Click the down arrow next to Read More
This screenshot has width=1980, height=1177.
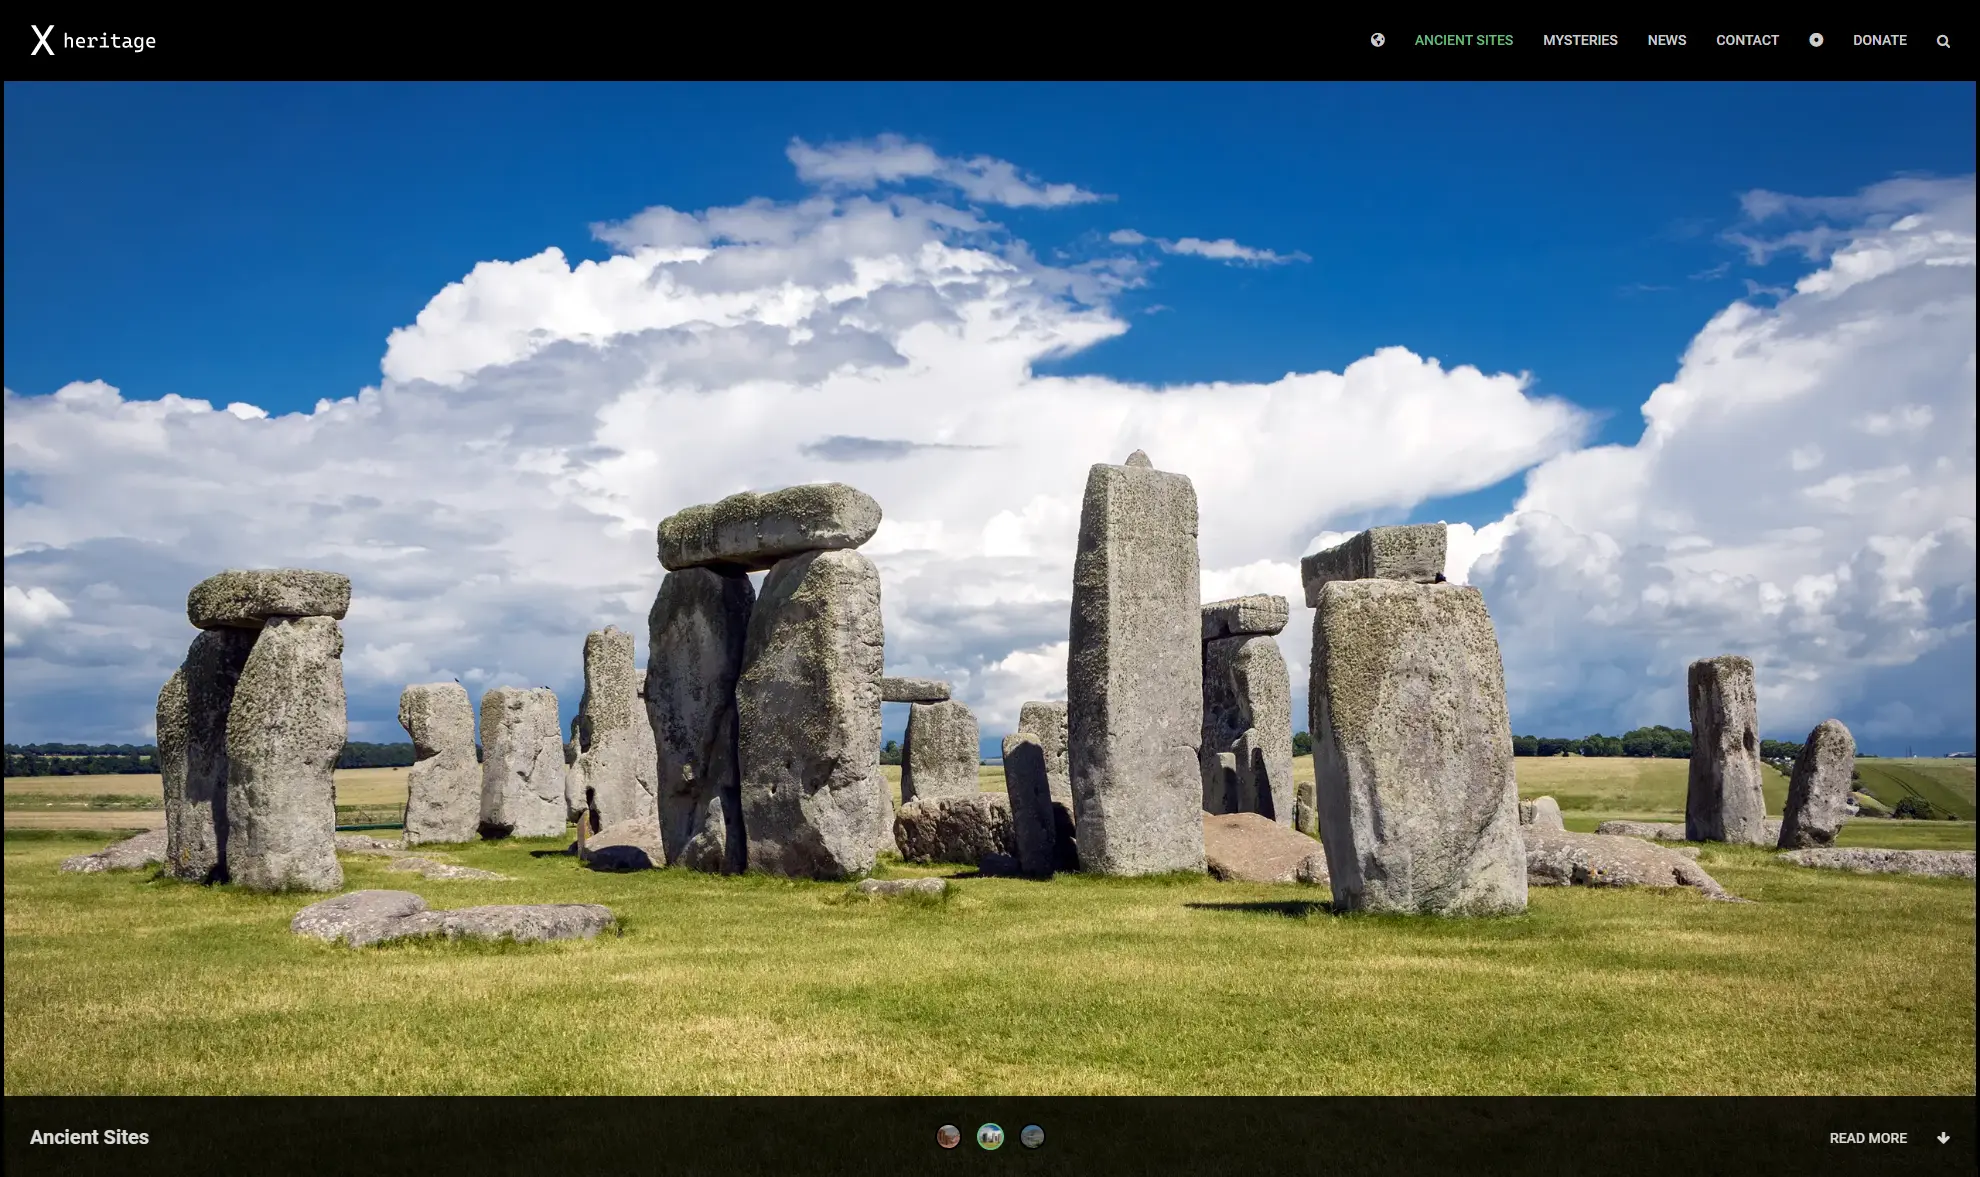(1943, 1138)
